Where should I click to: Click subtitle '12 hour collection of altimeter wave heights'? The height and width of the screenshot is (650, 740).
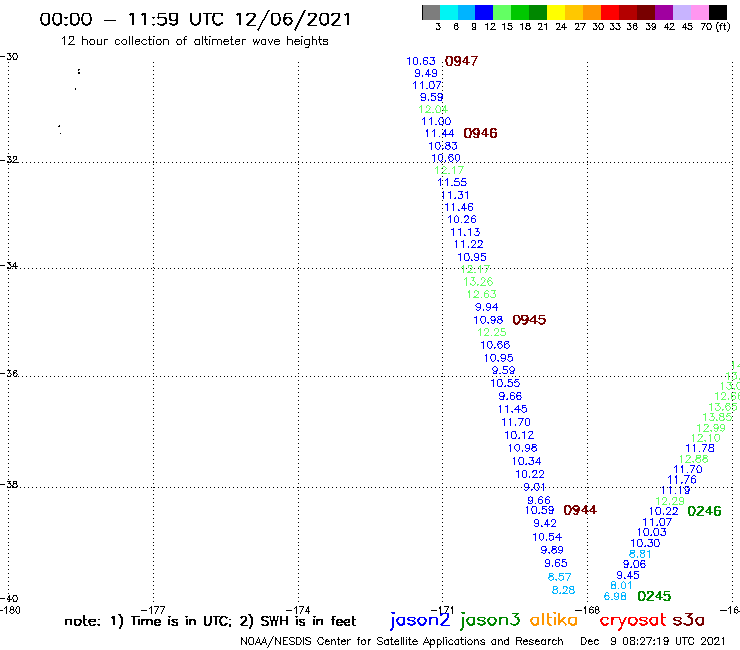194,41
